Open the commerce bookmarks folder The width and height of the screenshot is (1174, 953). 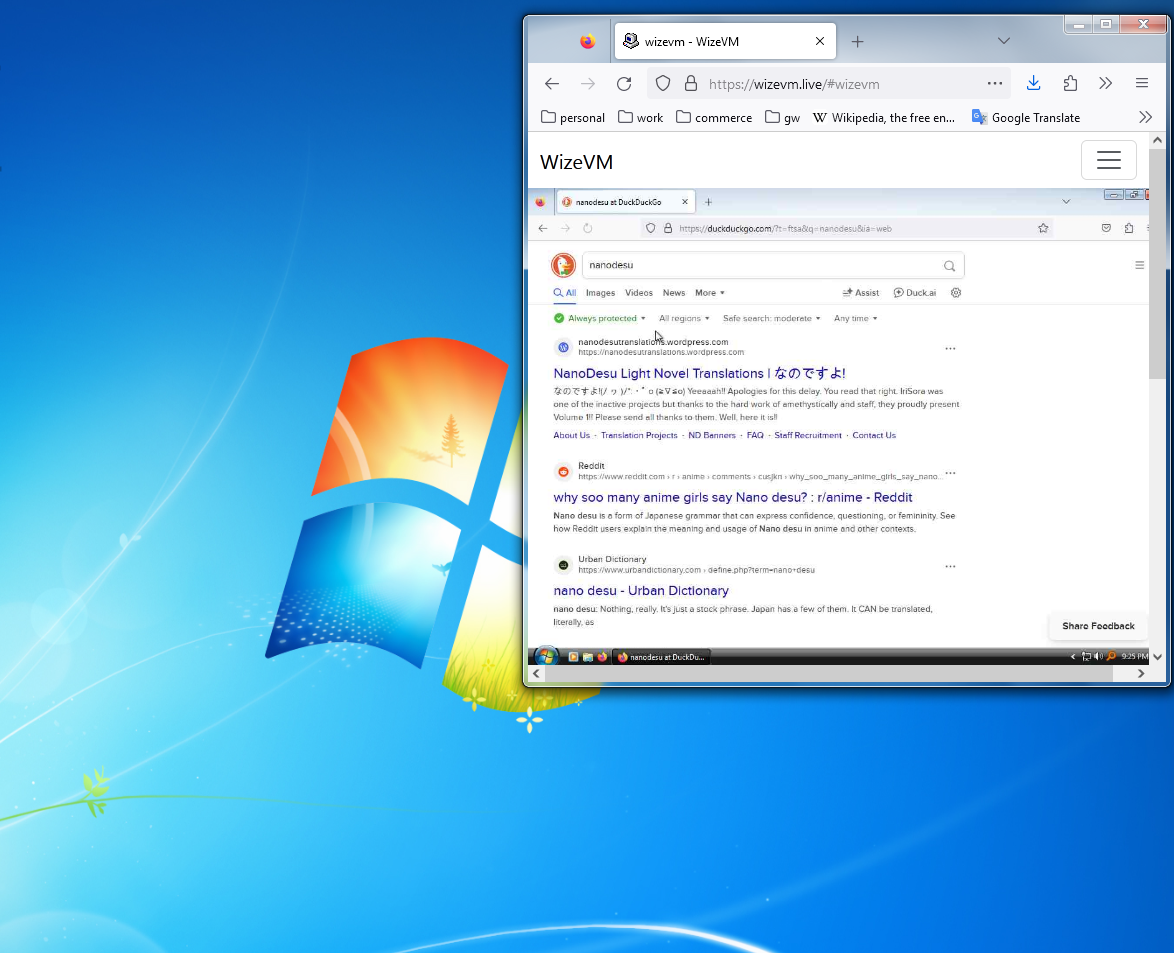(x=714, y=118)
